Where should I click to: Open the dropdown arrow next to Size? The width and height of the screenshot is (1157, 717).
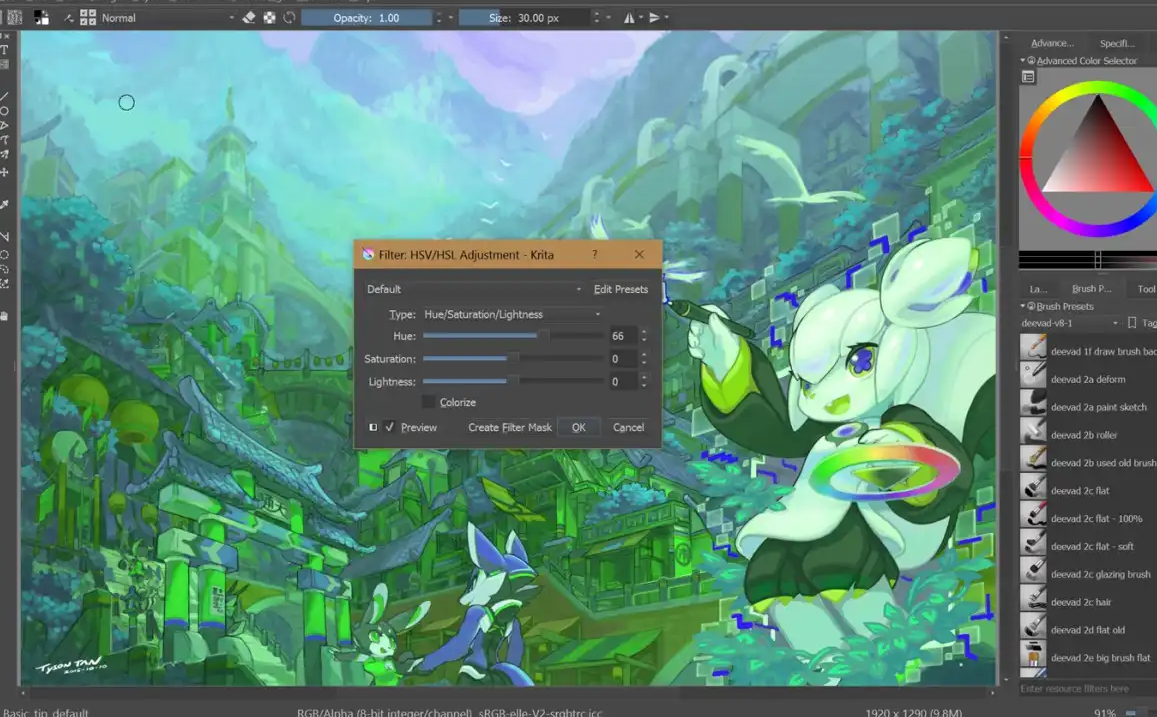point(608,18)
